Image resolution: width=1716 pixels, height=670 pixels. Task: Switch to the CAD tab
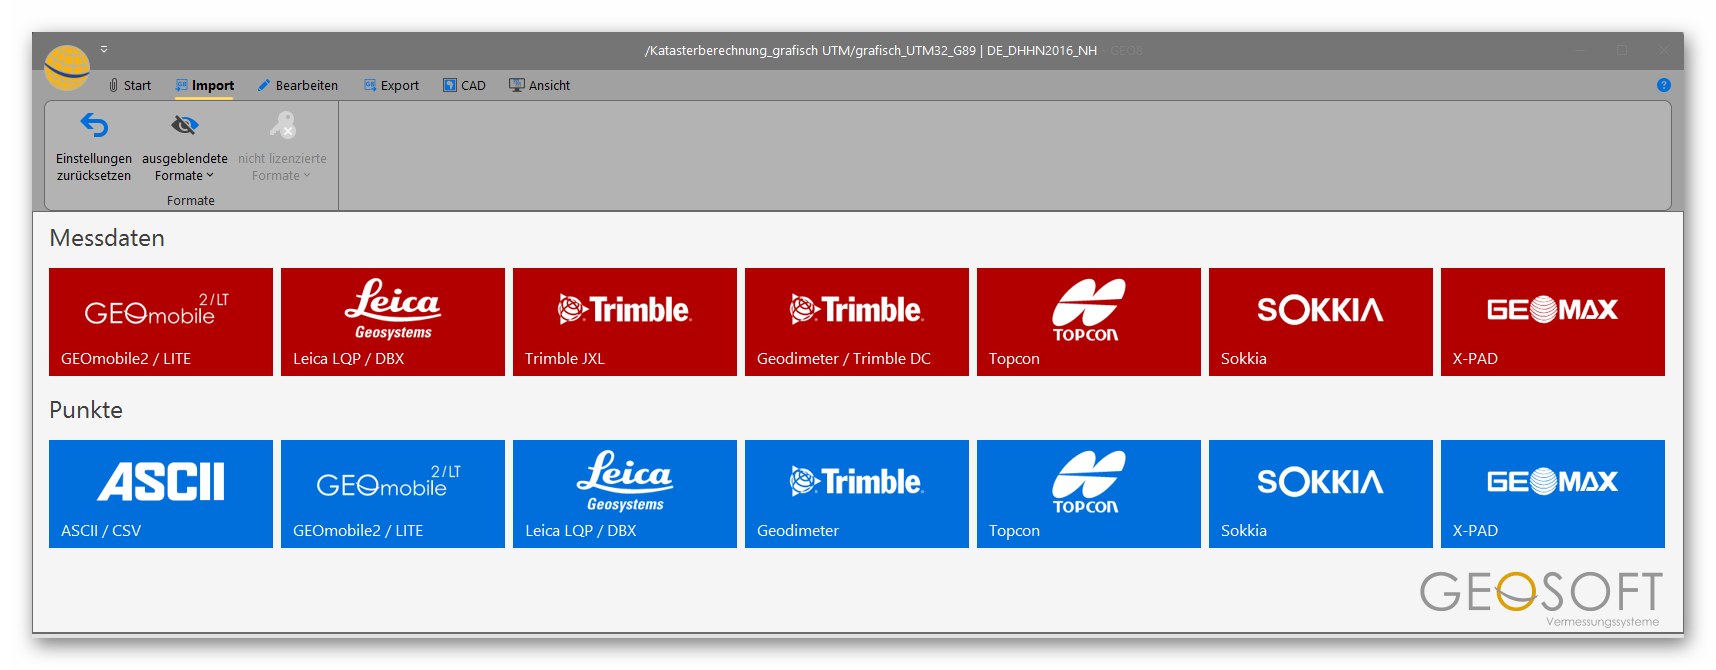464,86
